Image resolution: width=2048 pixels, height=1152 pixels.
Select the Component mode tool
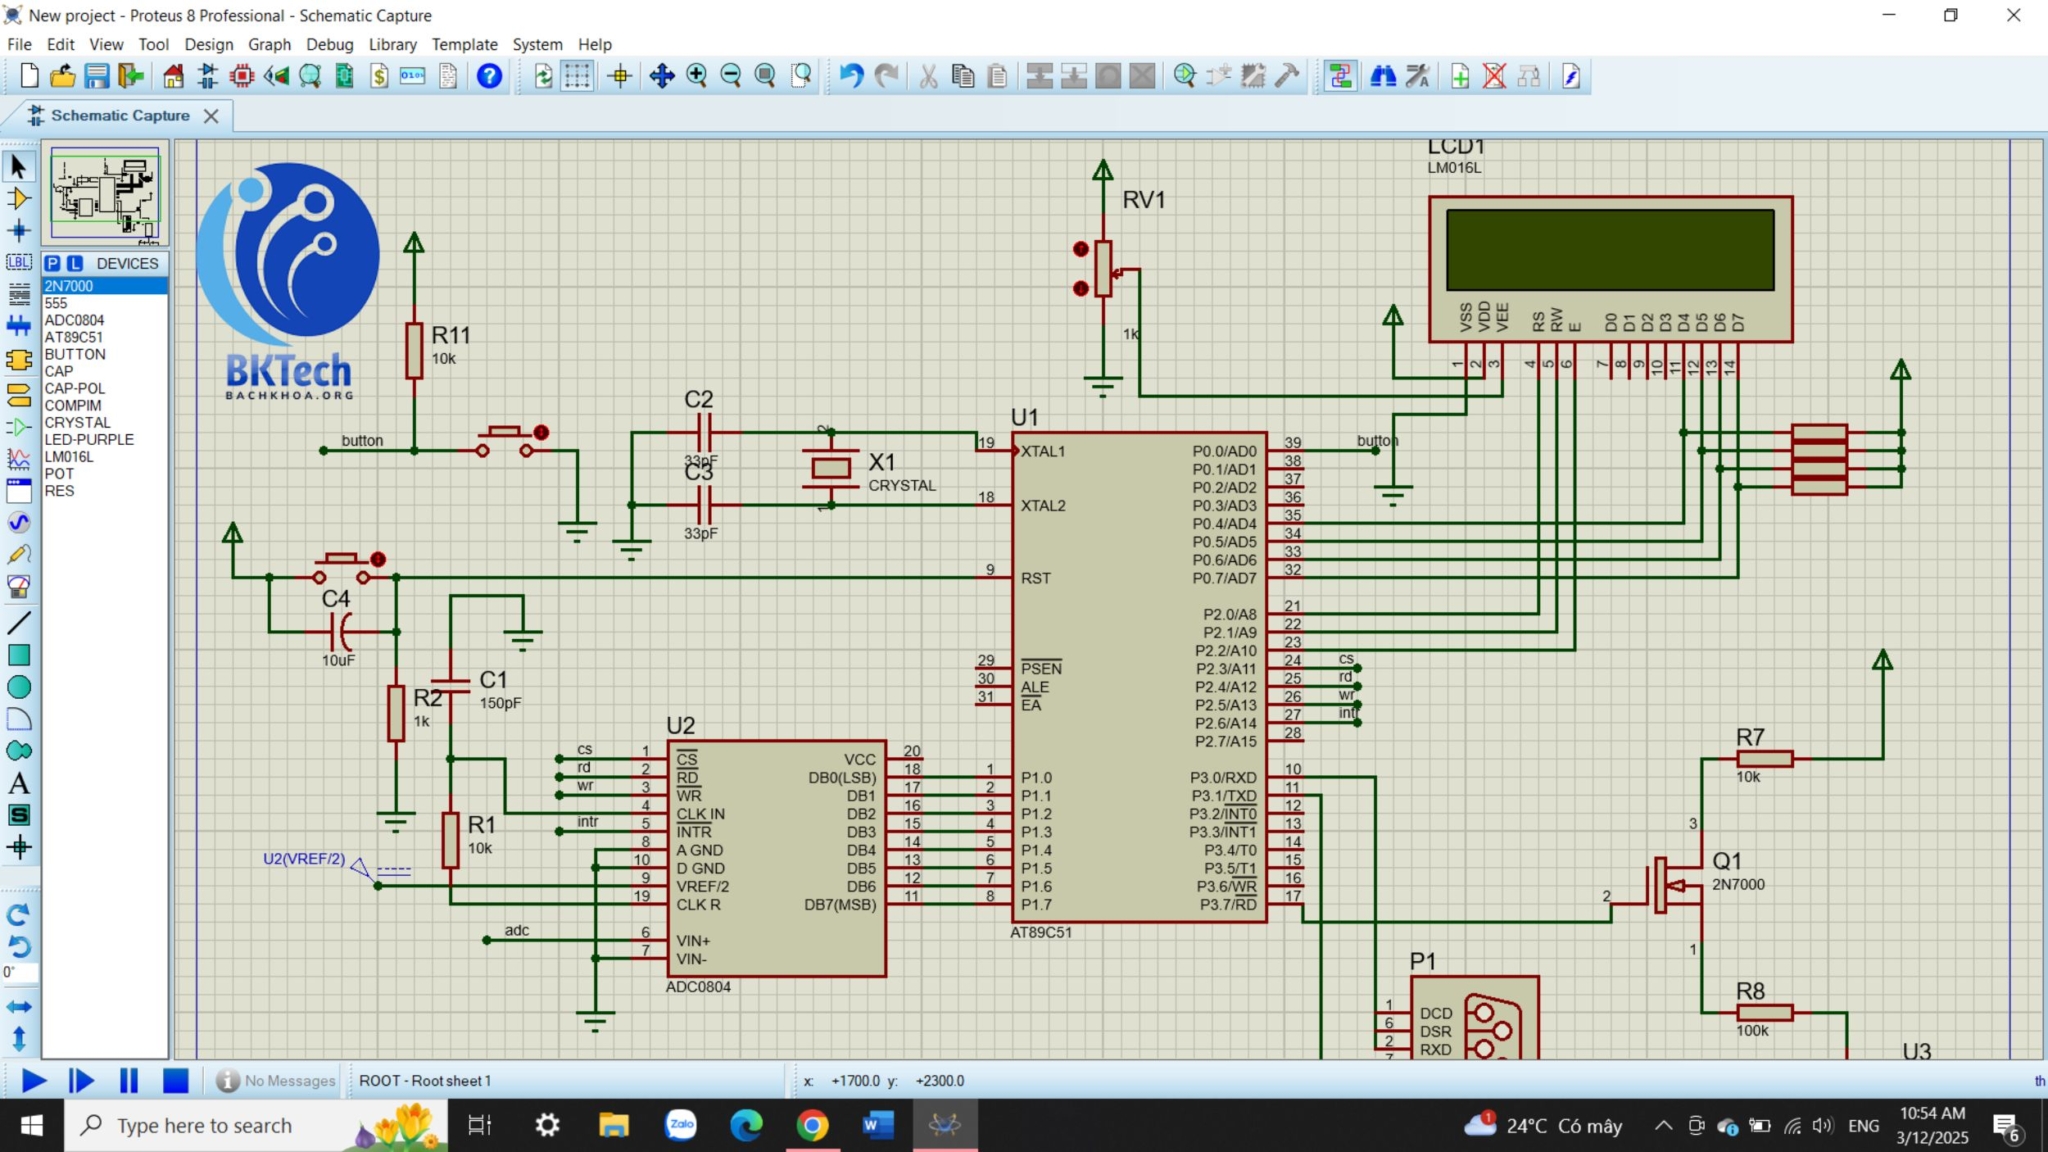19,199
